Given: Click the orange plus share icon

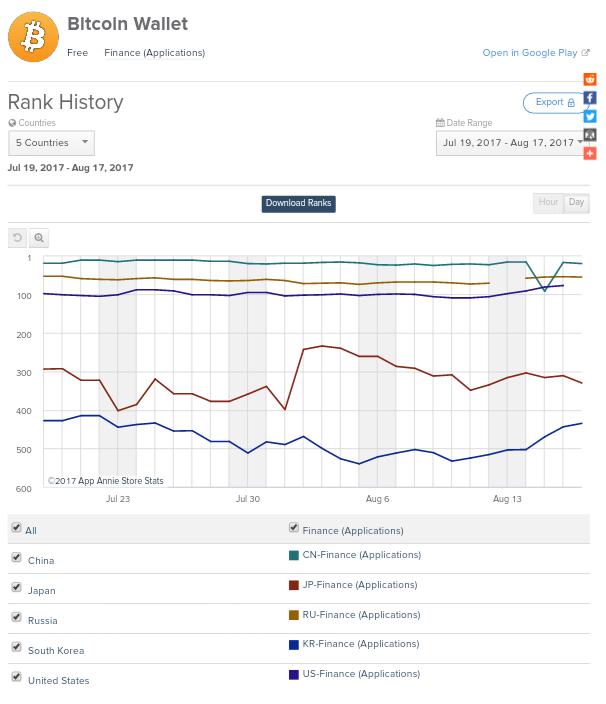Looking at the screenshot, I should [590, 153].
